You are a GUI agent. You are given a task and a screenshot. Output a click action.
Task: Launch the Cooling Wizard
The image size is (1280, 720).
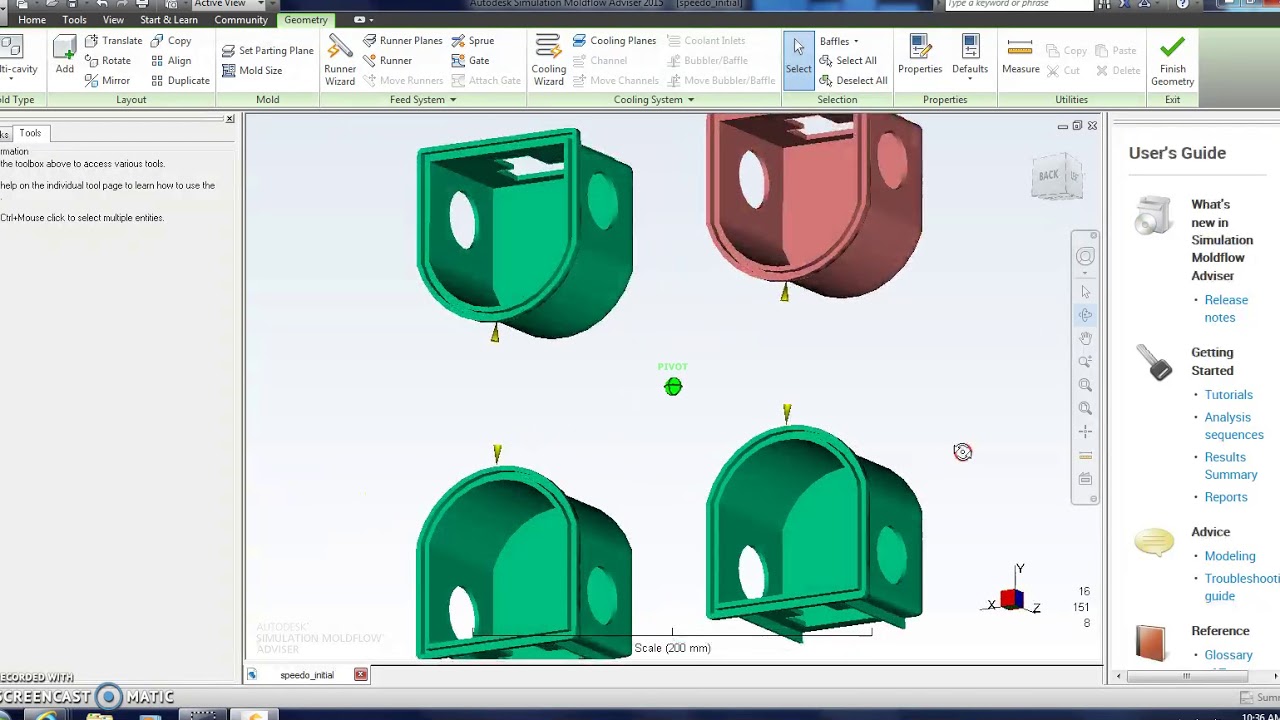548,60
